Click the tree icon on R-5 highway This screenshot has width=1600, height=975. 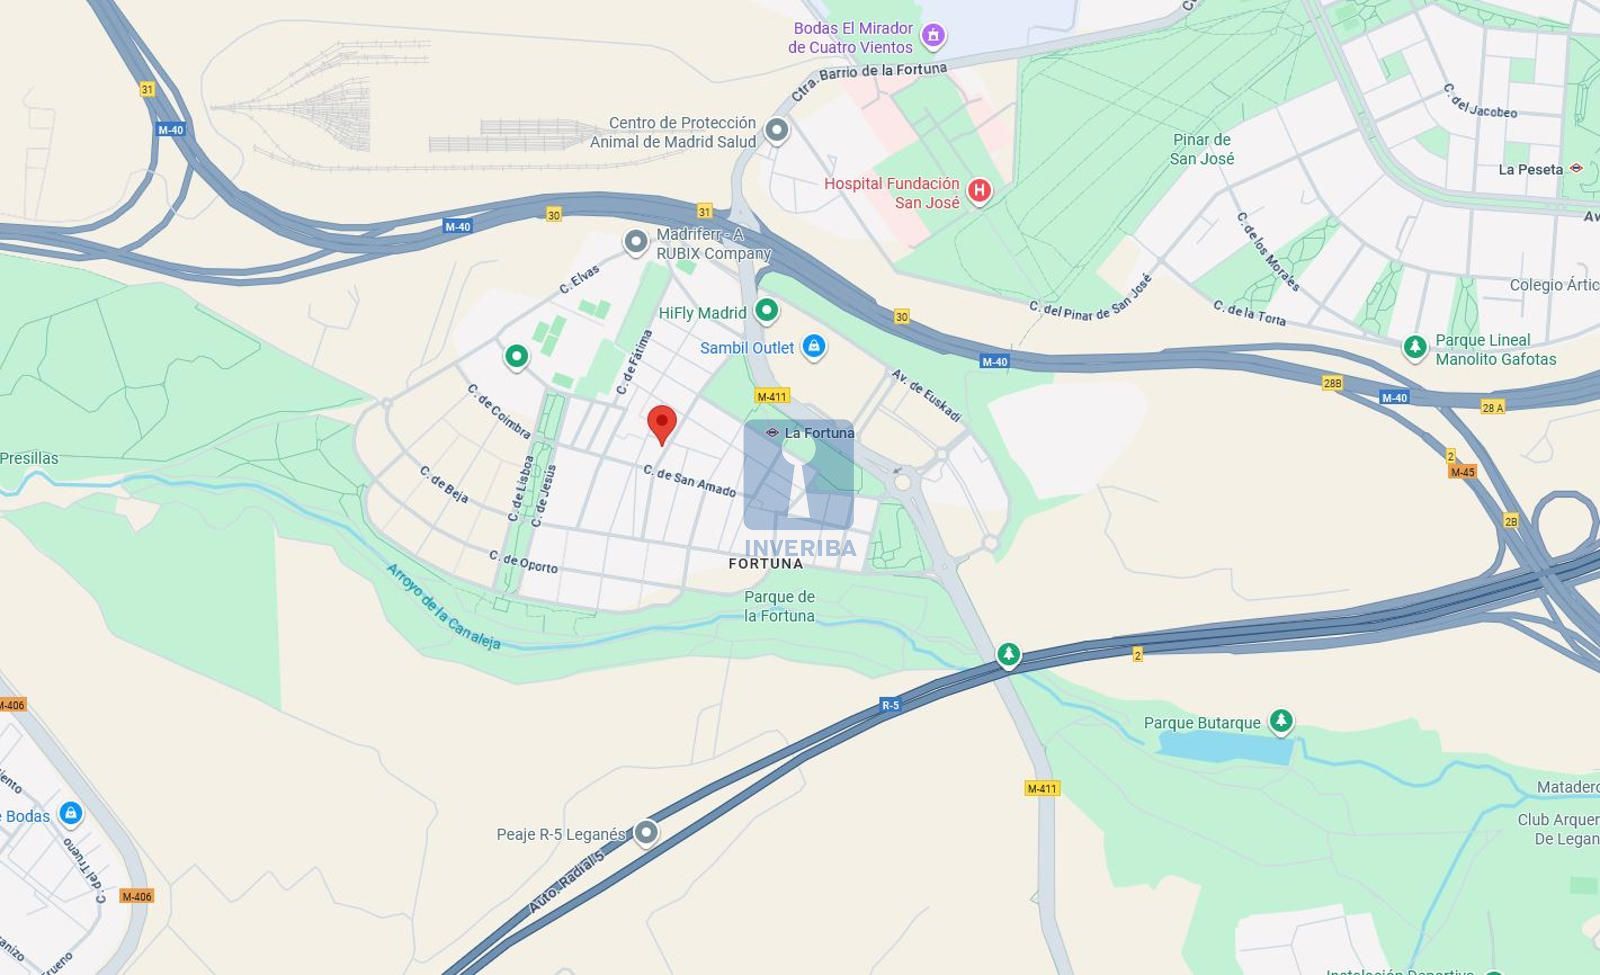tap(1009, 655)
